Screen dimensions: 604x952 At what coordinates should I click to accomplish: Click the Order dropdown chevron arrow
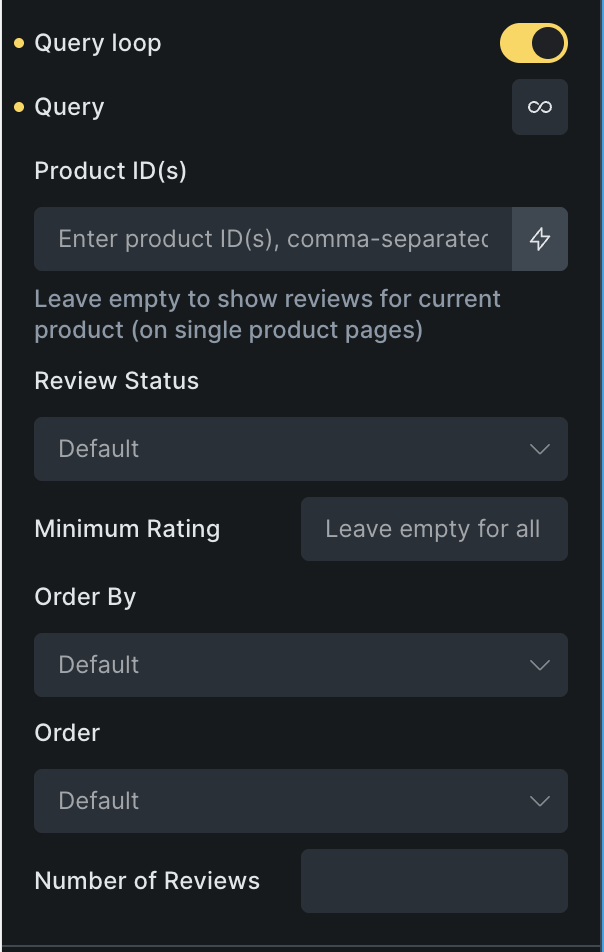(x=540, y=801)
